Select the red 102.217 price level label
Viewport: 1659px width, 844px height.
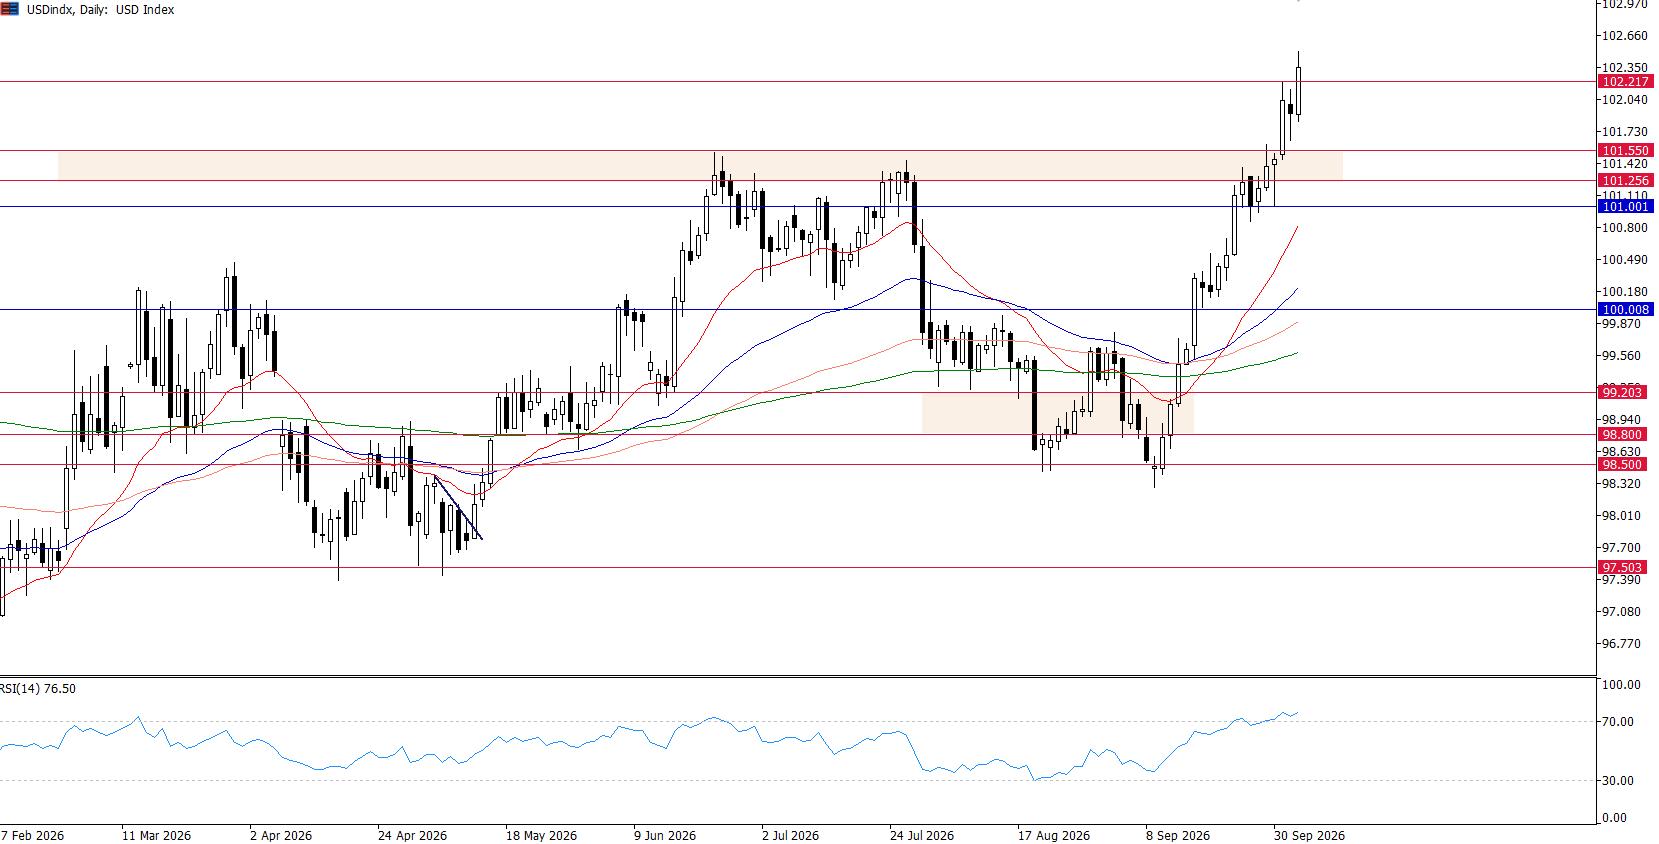[1625, 82]
